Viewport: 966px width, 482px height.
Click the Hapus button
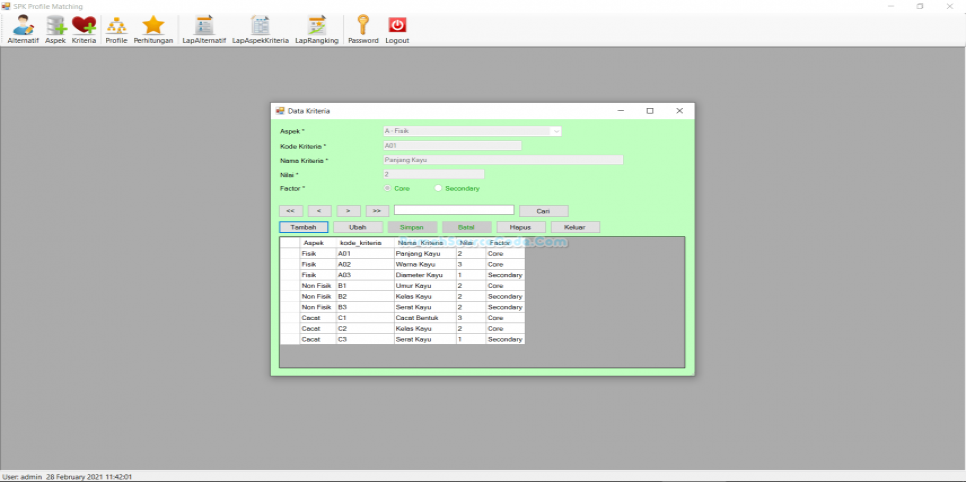coord(521,227)
